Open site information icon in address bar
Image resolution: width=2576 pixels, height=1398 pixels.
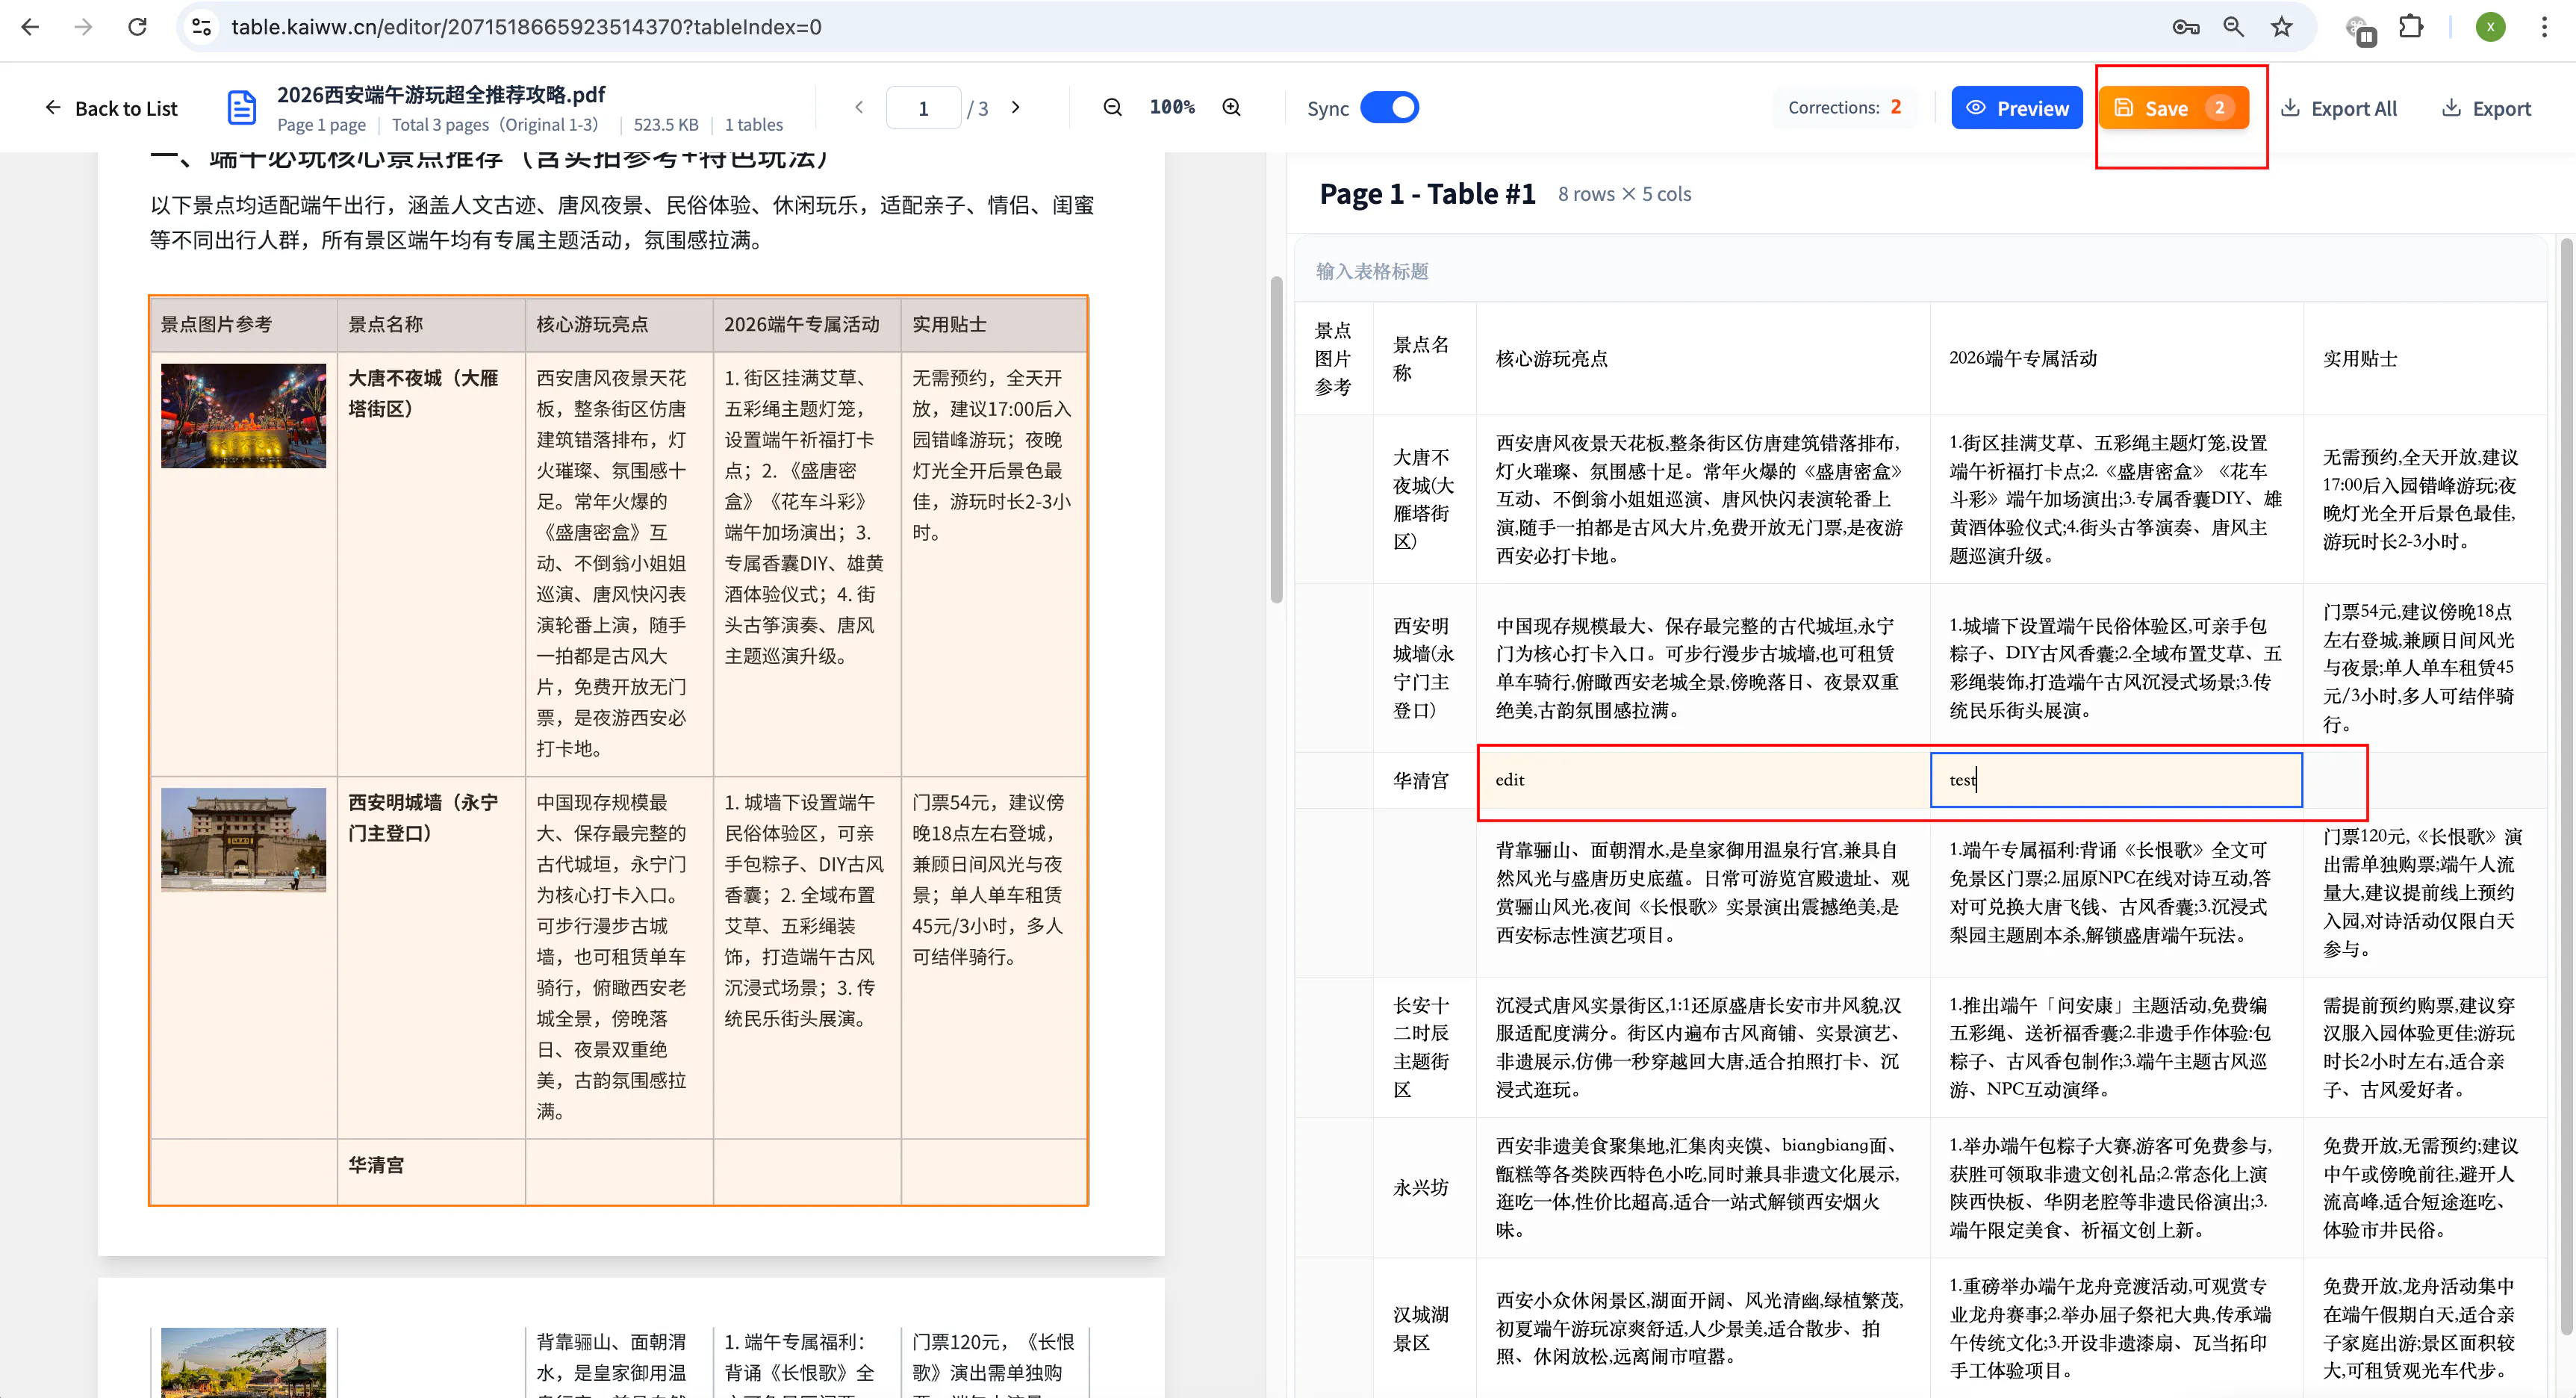[202, 27]
